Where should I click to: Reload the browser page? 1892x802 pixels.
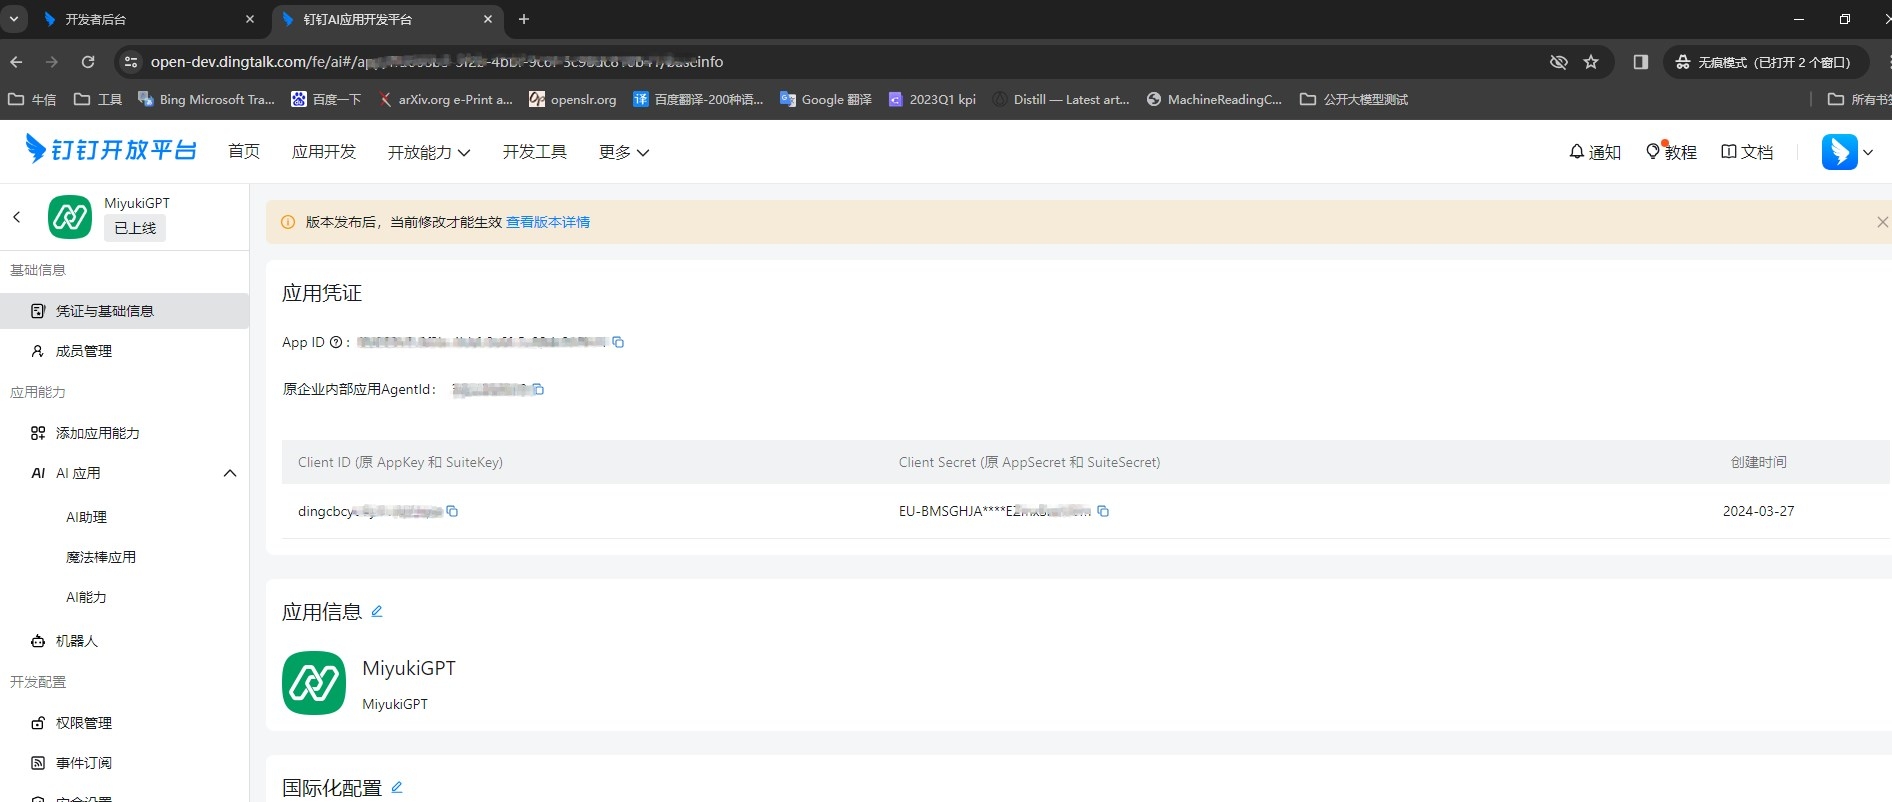point(88,62)
